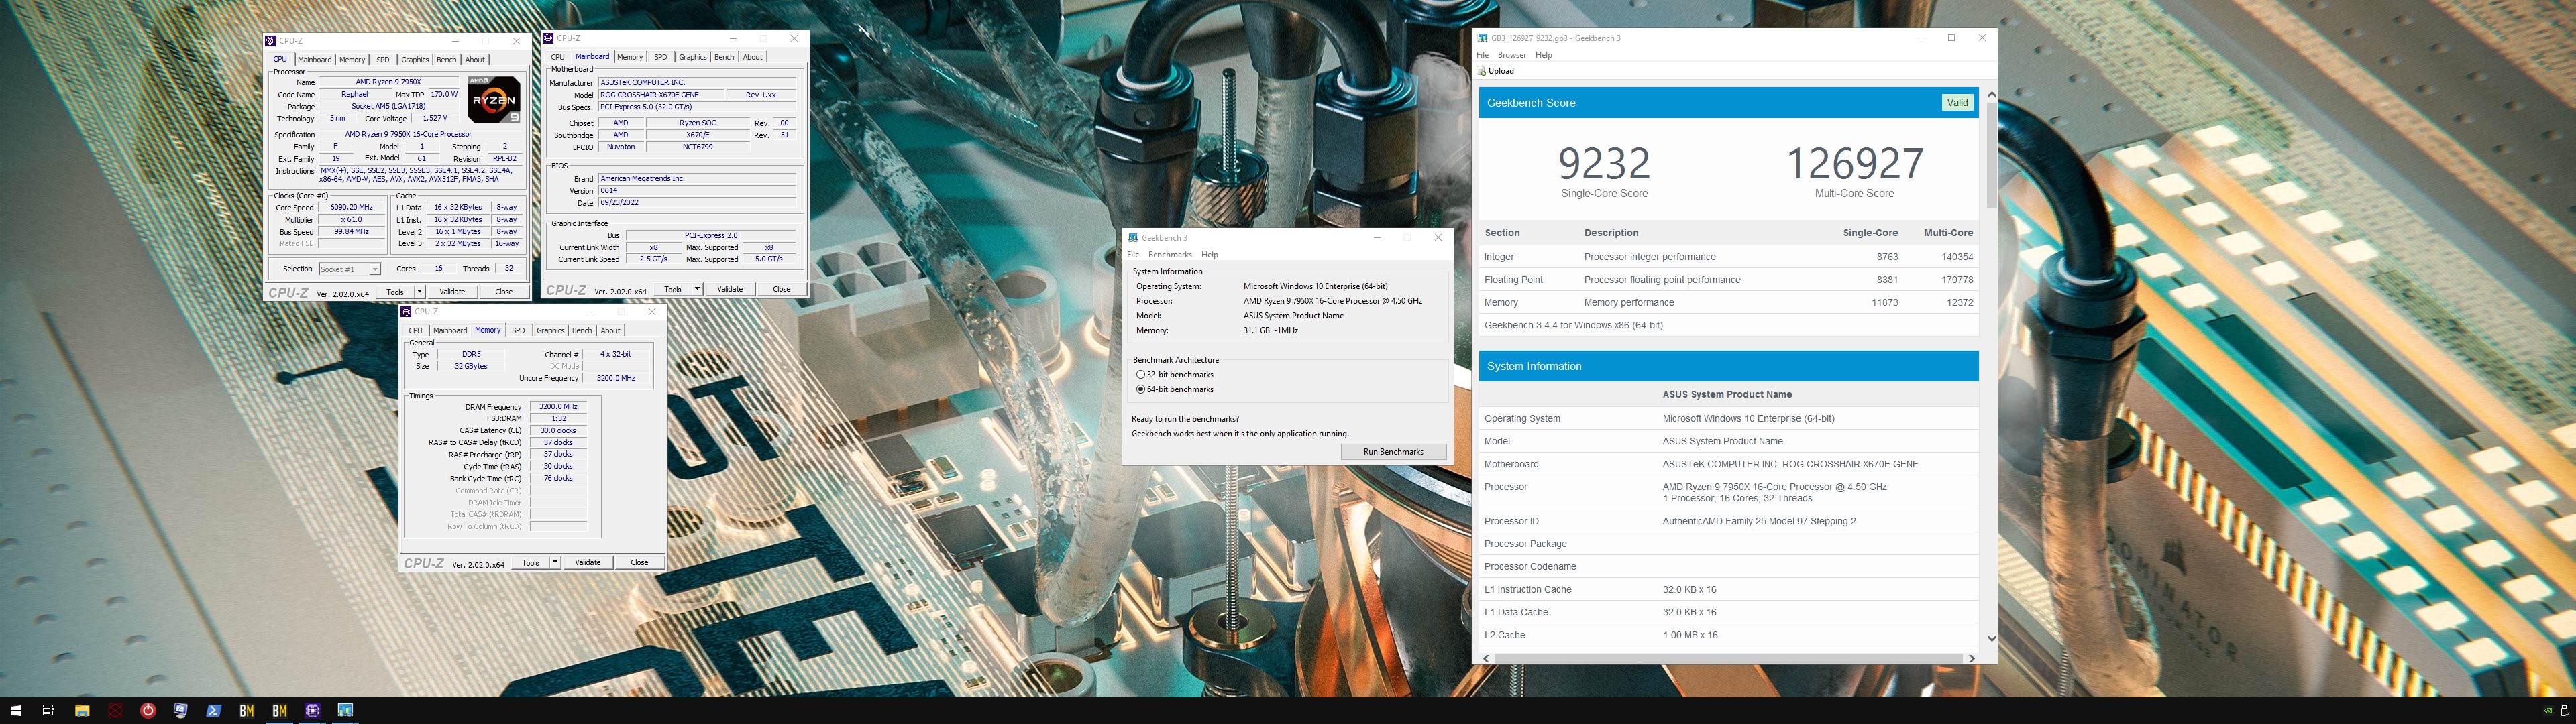Open Graphics tab in CPU-Z Memory window
Viewport: 2576px width, 724px height.
pos(550,331)
